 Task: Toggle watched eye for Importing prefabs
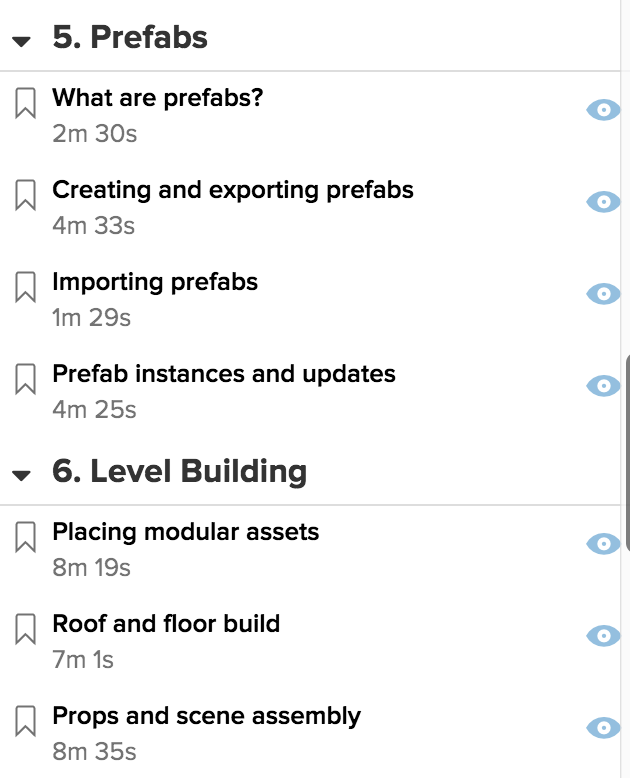[x=603, y=294]
